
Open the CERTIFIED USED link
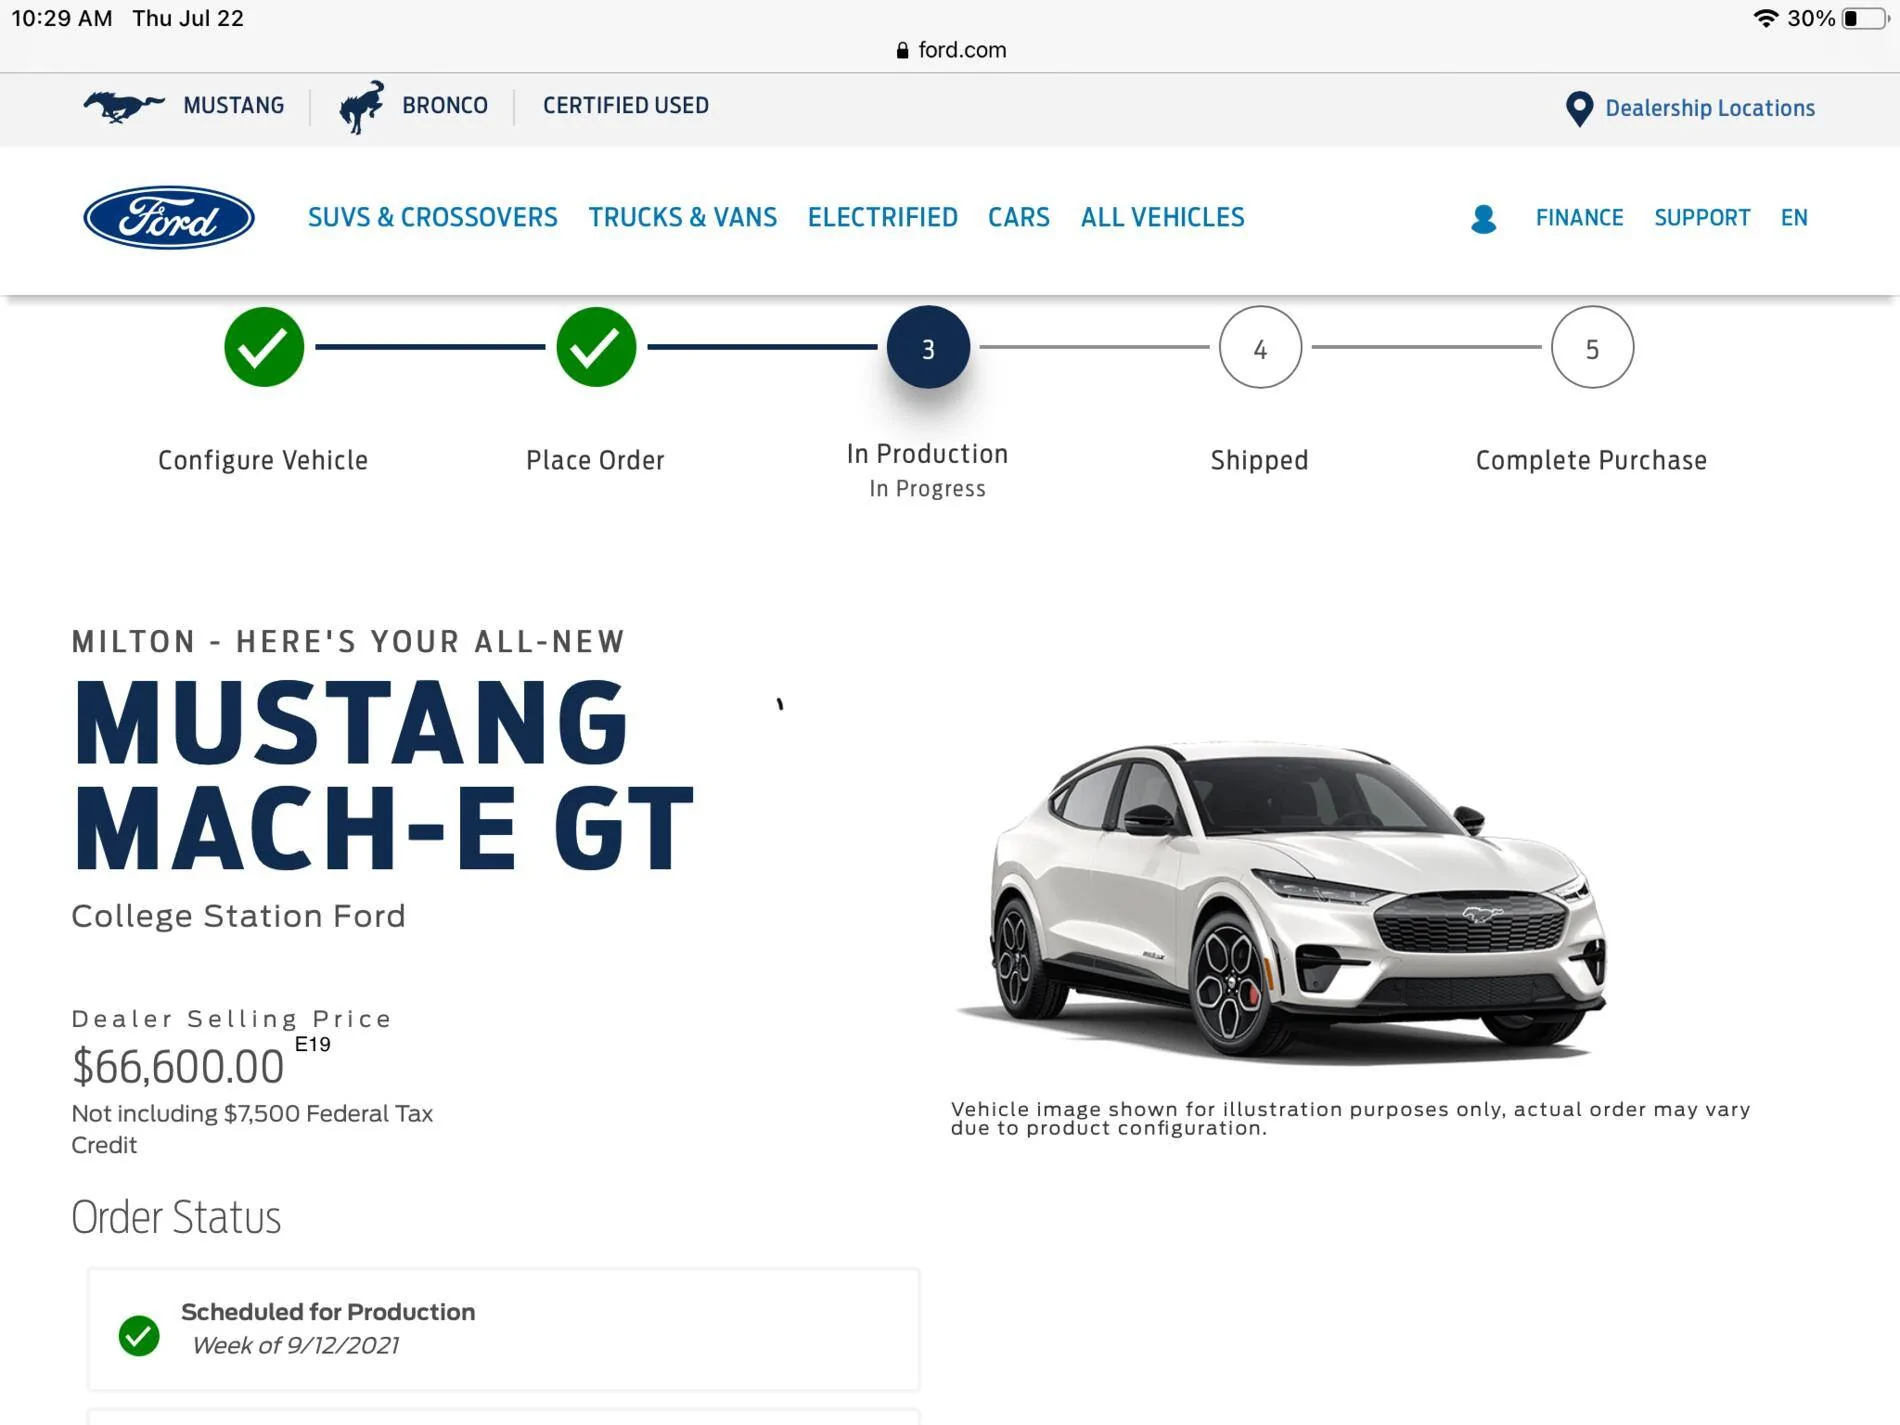pos(626,106)
